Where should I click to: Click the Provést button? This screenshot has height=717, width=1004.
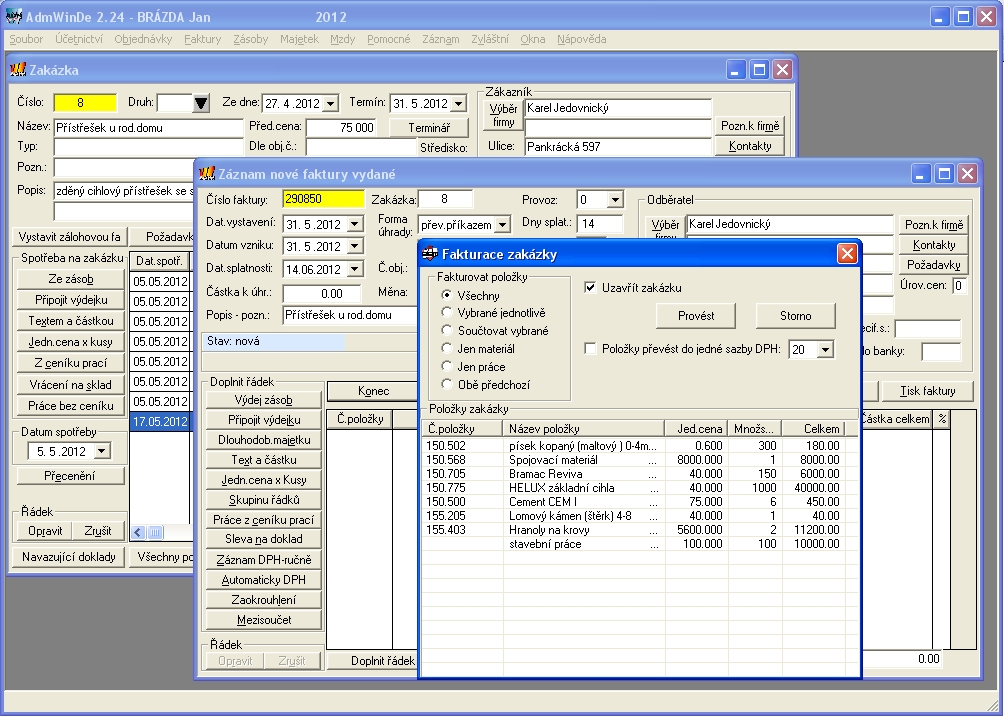[x=696, y=316]
